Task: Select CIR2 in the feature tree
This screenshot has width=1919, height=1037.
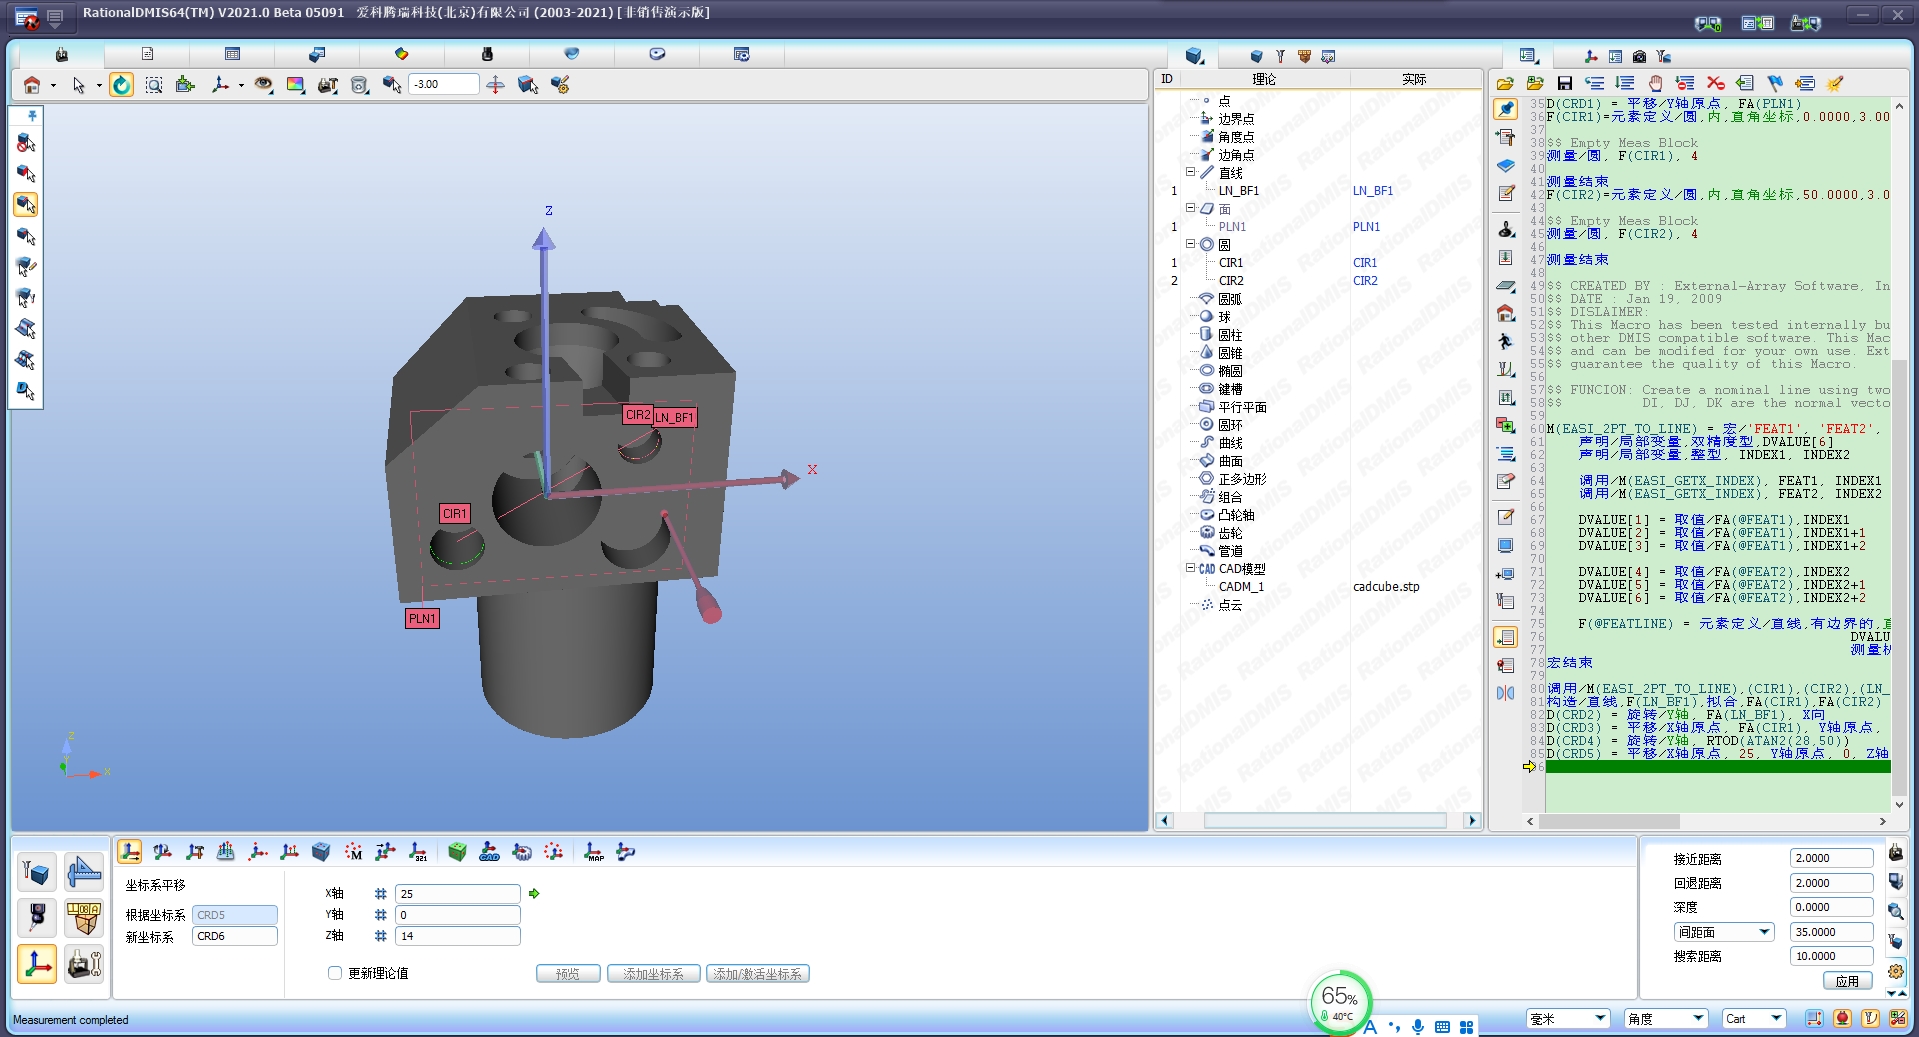Action: click(1231, 281)
